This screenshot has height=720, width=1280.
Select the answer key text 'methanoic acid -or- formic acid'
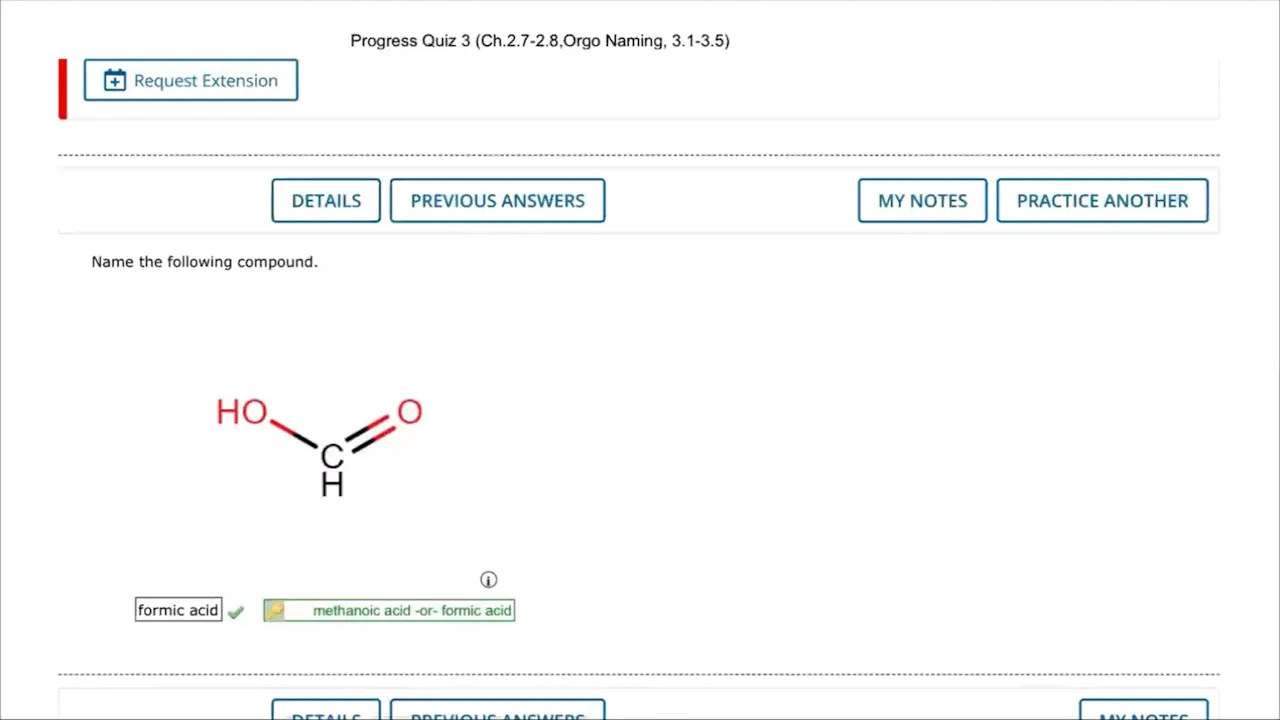click(412, 610)
